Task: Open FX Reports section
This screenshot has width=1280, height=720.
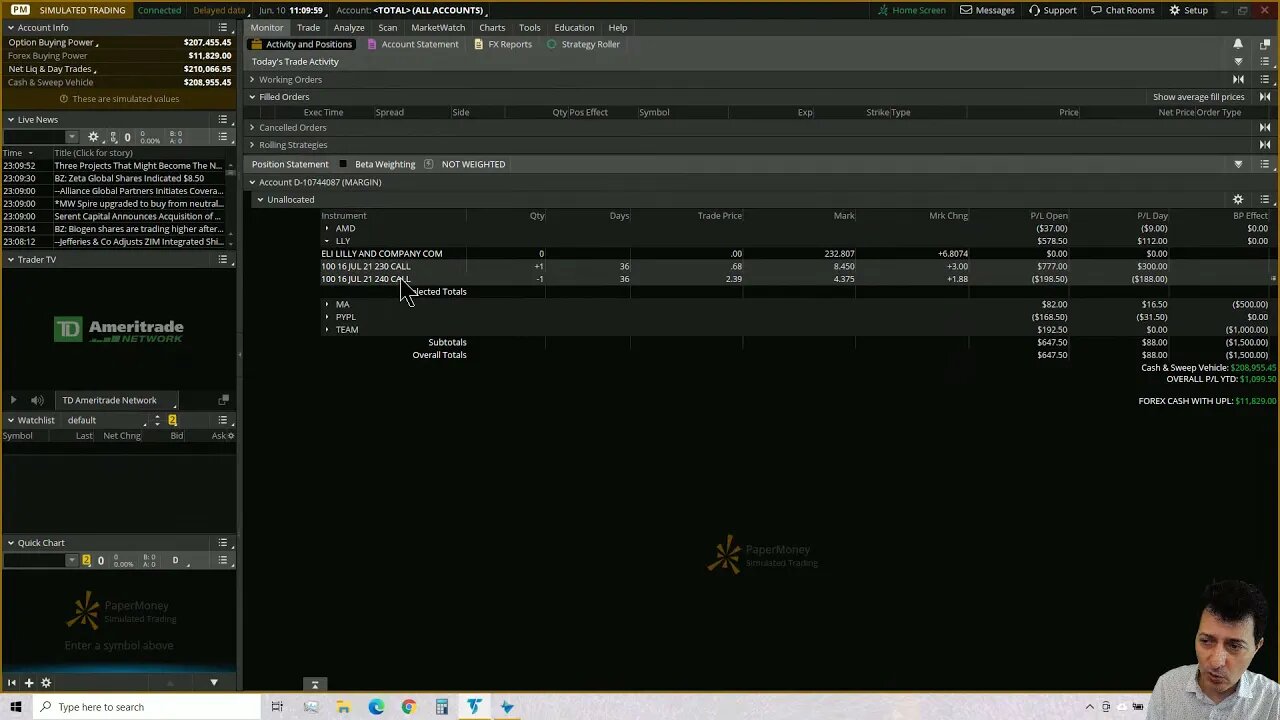Action: (503, 44)
